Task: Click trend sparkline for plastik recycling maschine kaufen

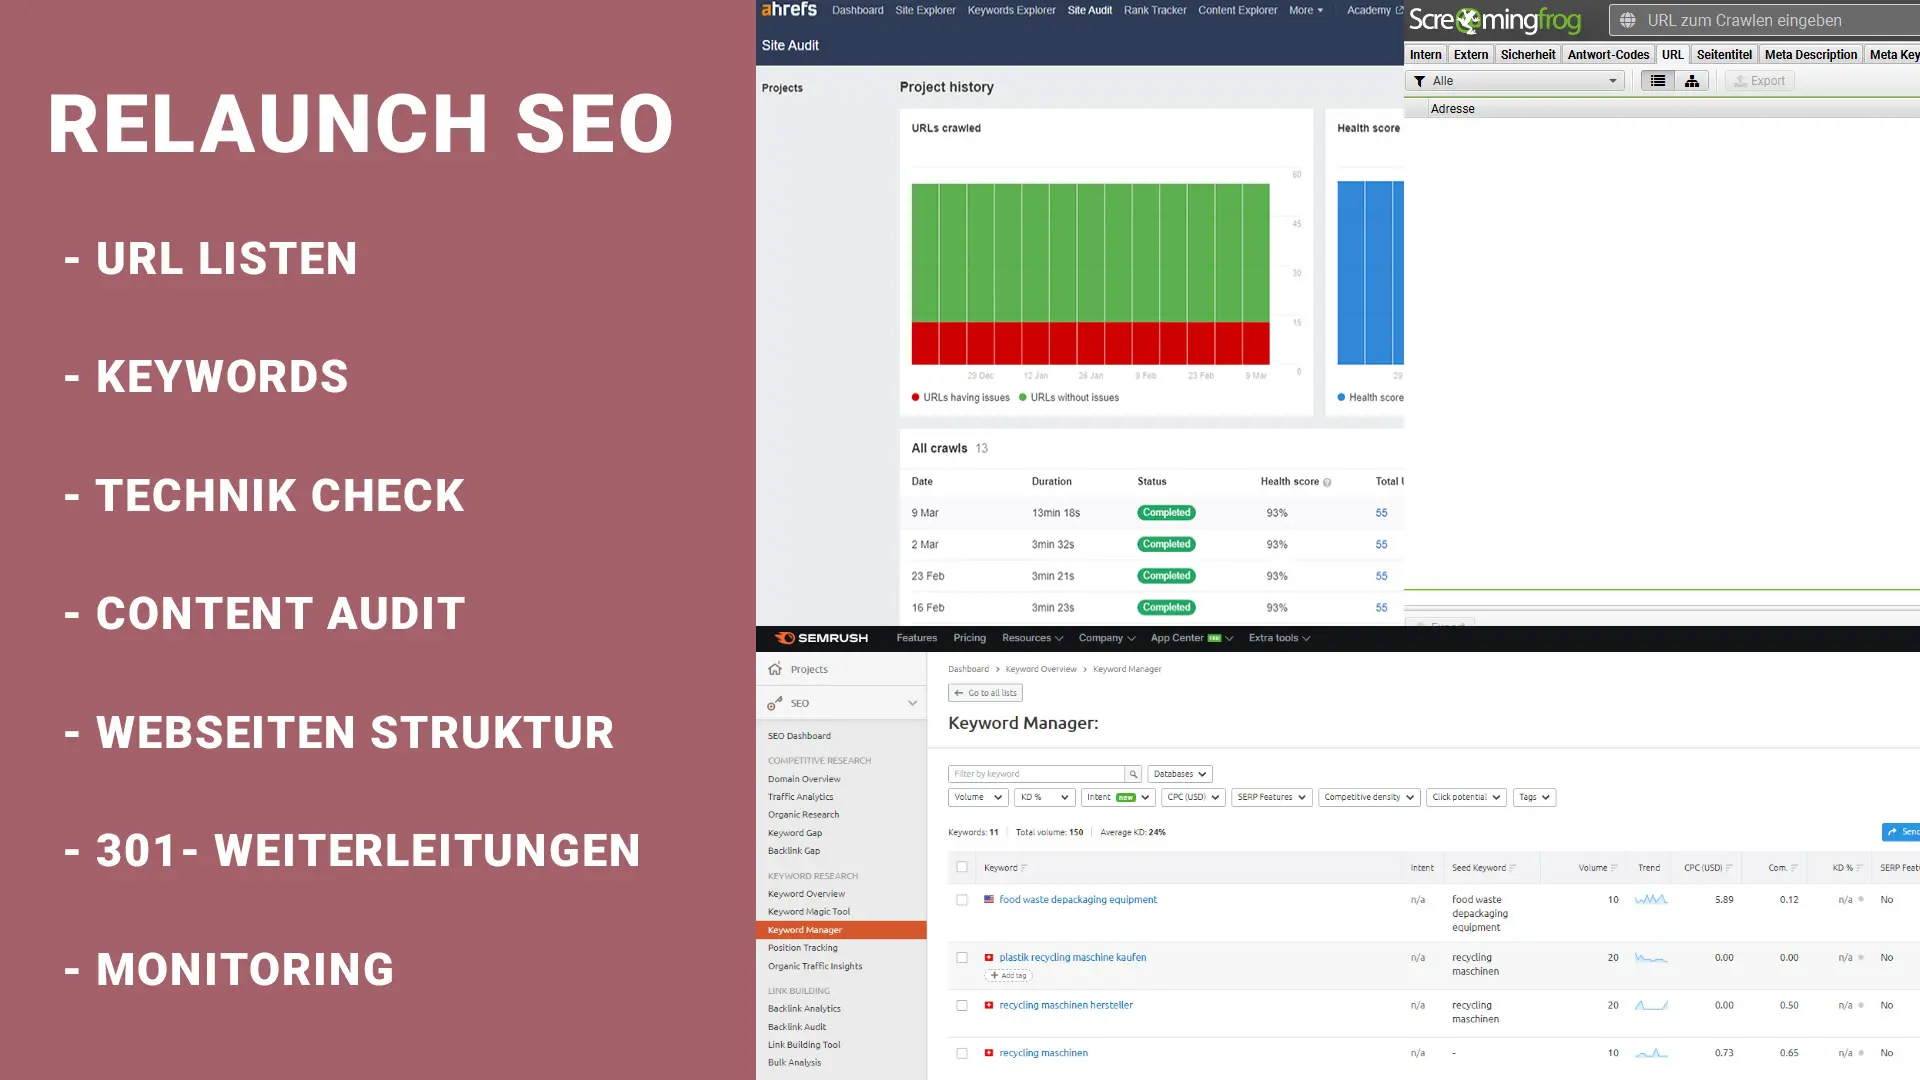Action: pos(1651,957)
